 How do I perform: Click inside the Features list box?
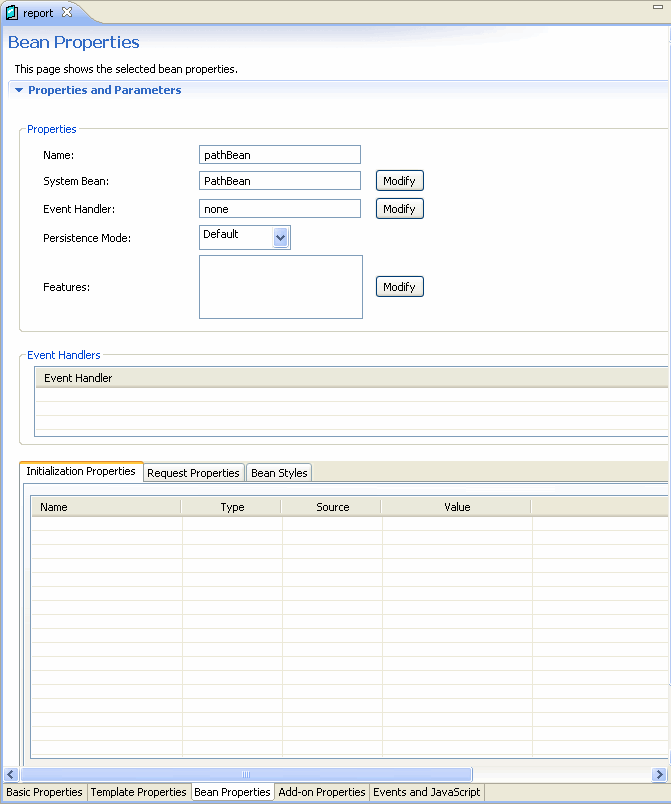(281, 287)
